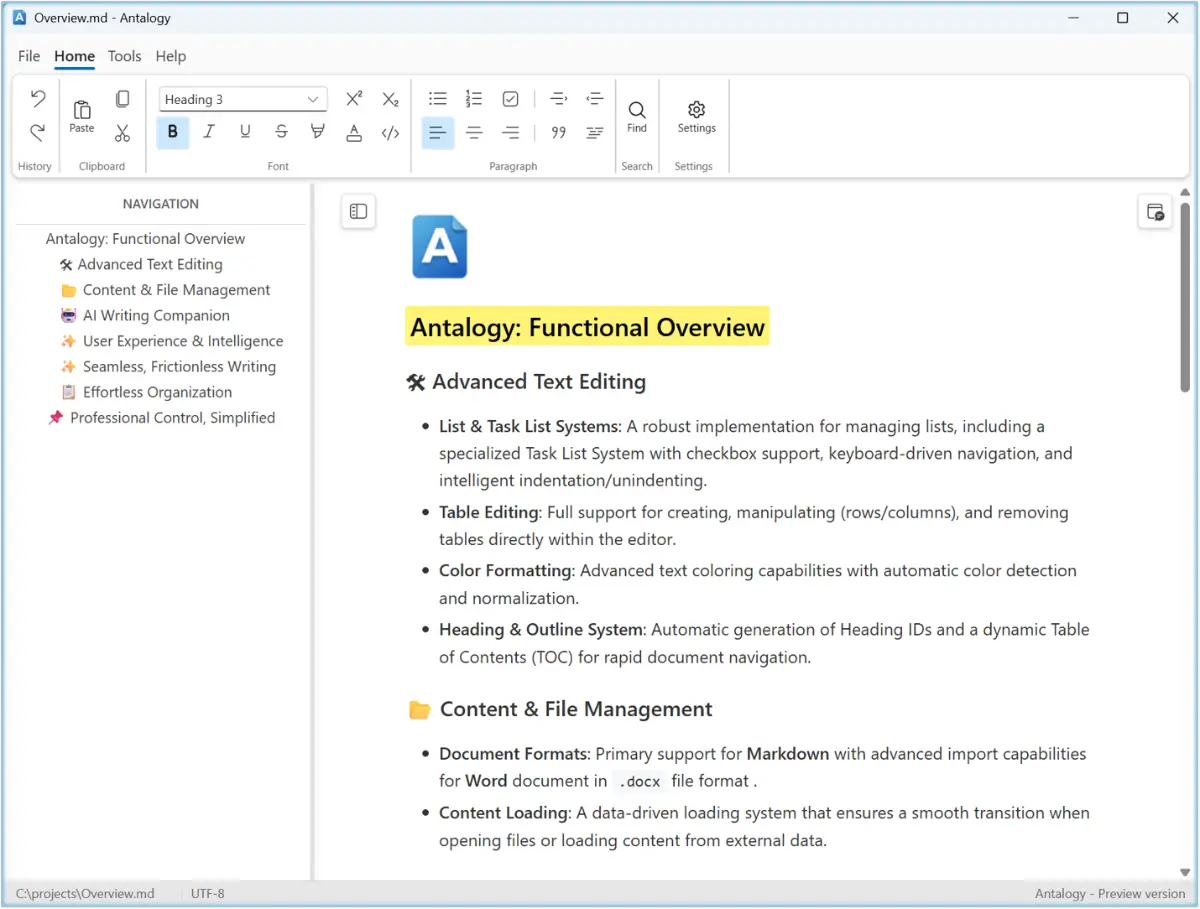
Task: Click the Heading & Outline System text
Action: (543, 630)
